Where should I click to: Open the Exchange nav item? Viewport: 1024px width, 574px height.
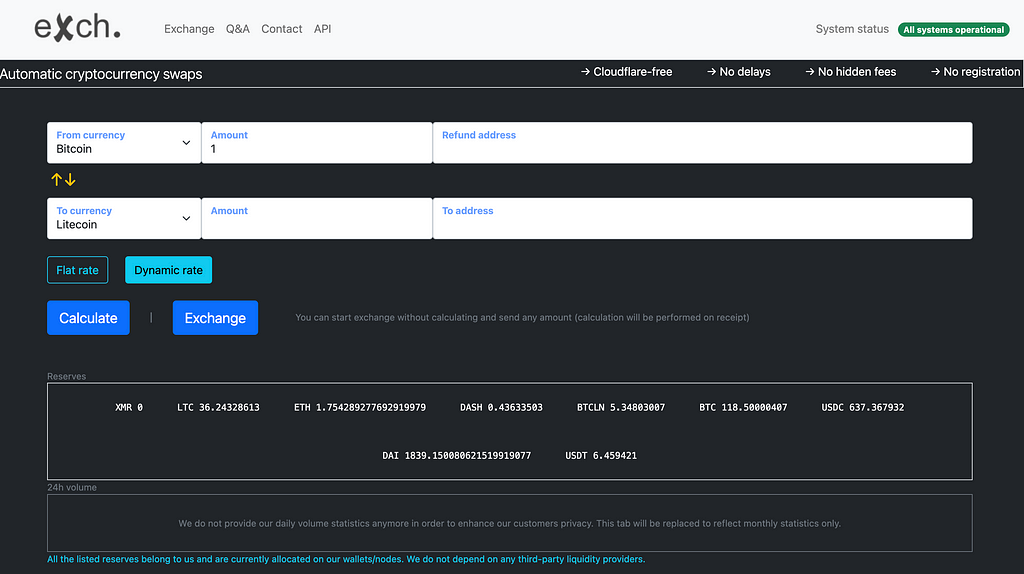[x=189, y=29]
